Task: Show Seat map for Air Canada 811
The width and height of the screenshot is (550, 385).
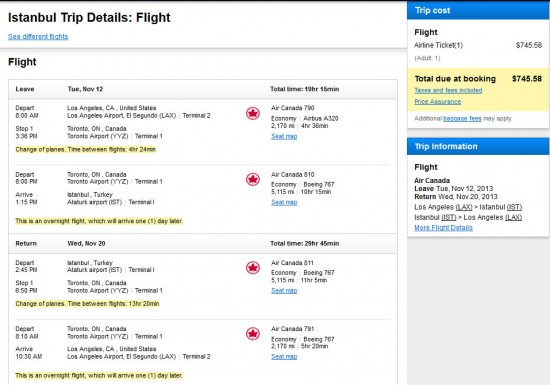Action: pos(284,291)
